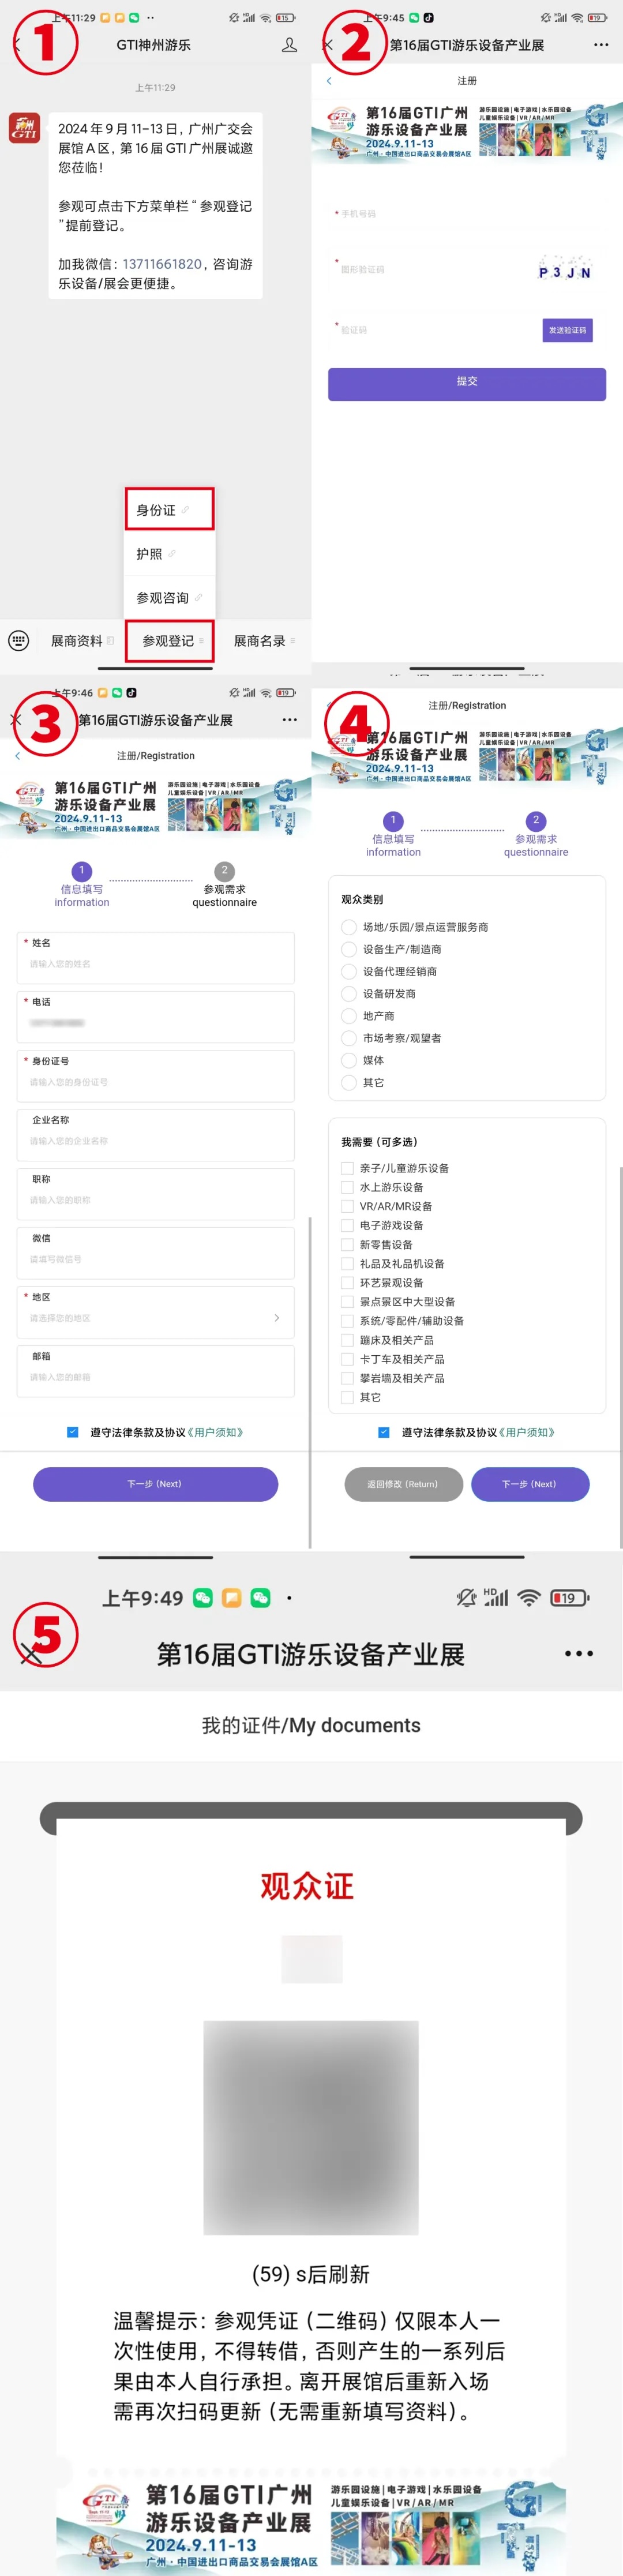
Task: Focus the 微信 input field
Action: tap(156, 1253)
